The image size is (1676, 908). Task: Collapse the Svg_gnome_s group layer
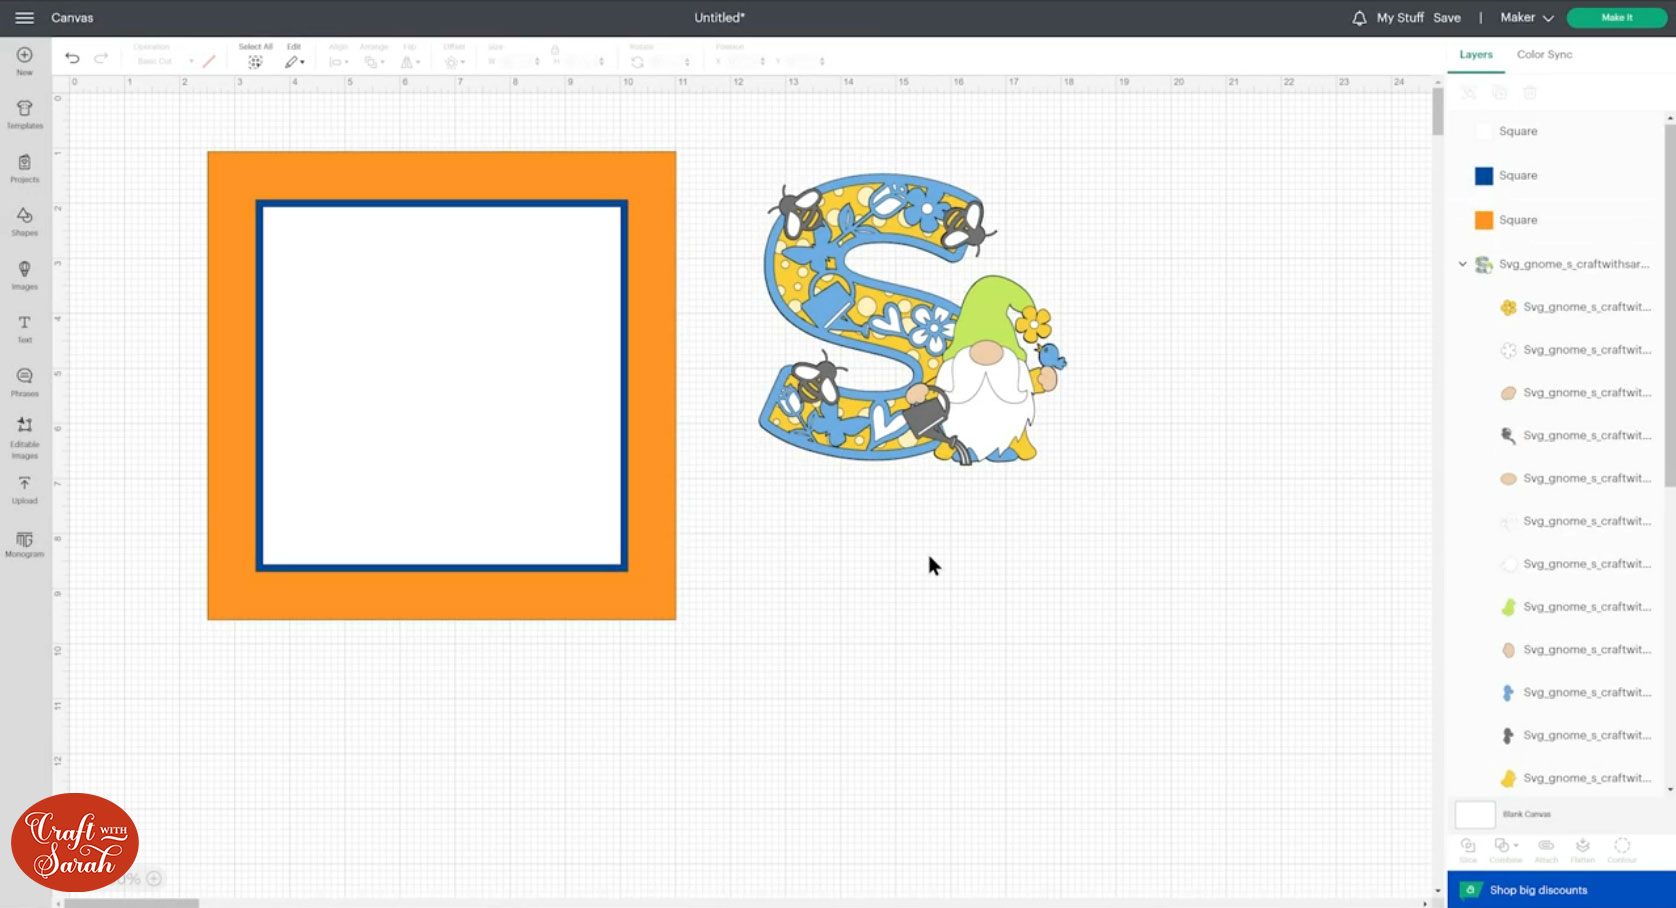point(1462,264)
